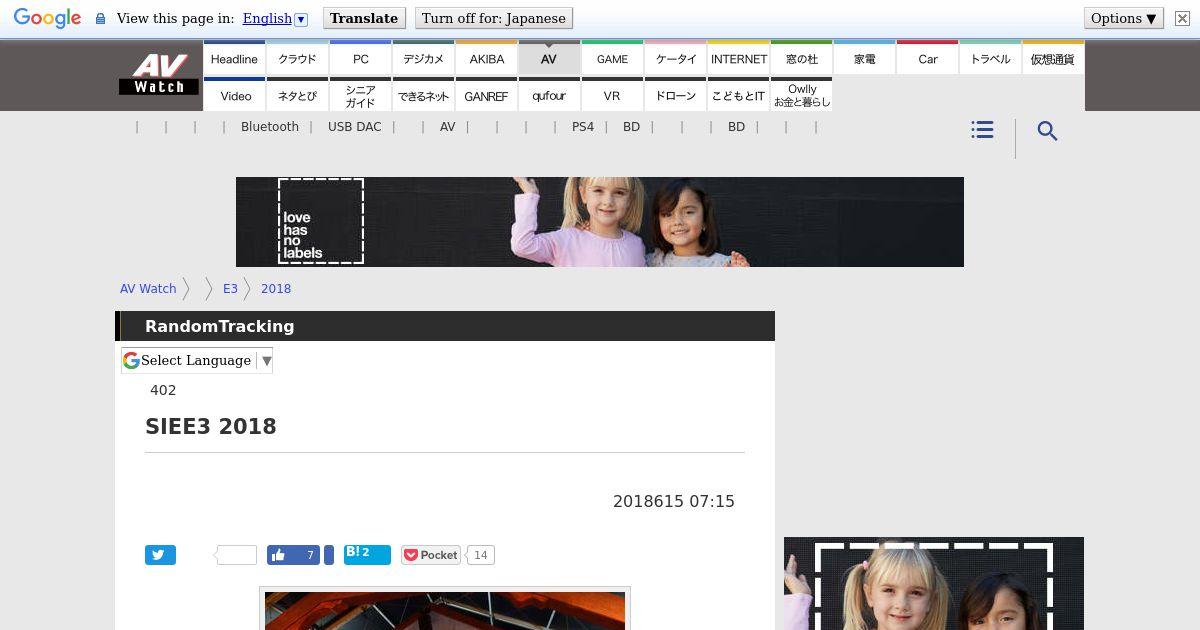This screenshot has width=1200, height=630.
Task: Open the hamburger list menu icon
Action: (x=982, y=130)
